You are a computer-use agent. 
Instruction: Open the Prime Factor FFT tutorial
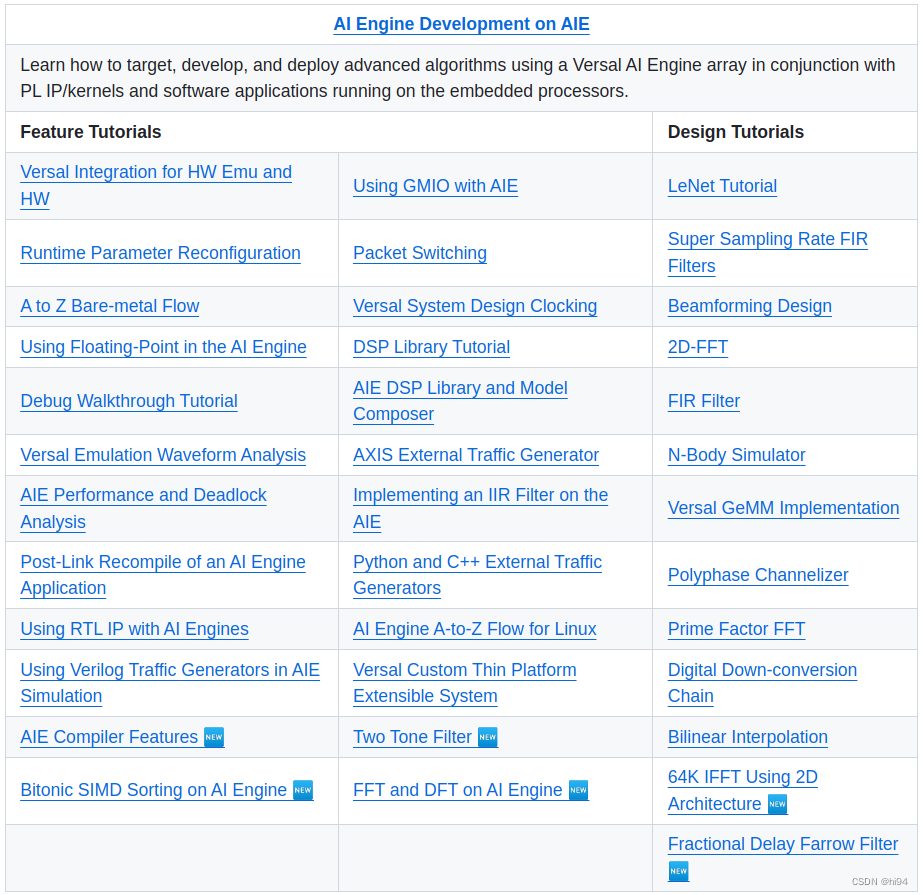point(736,629)
